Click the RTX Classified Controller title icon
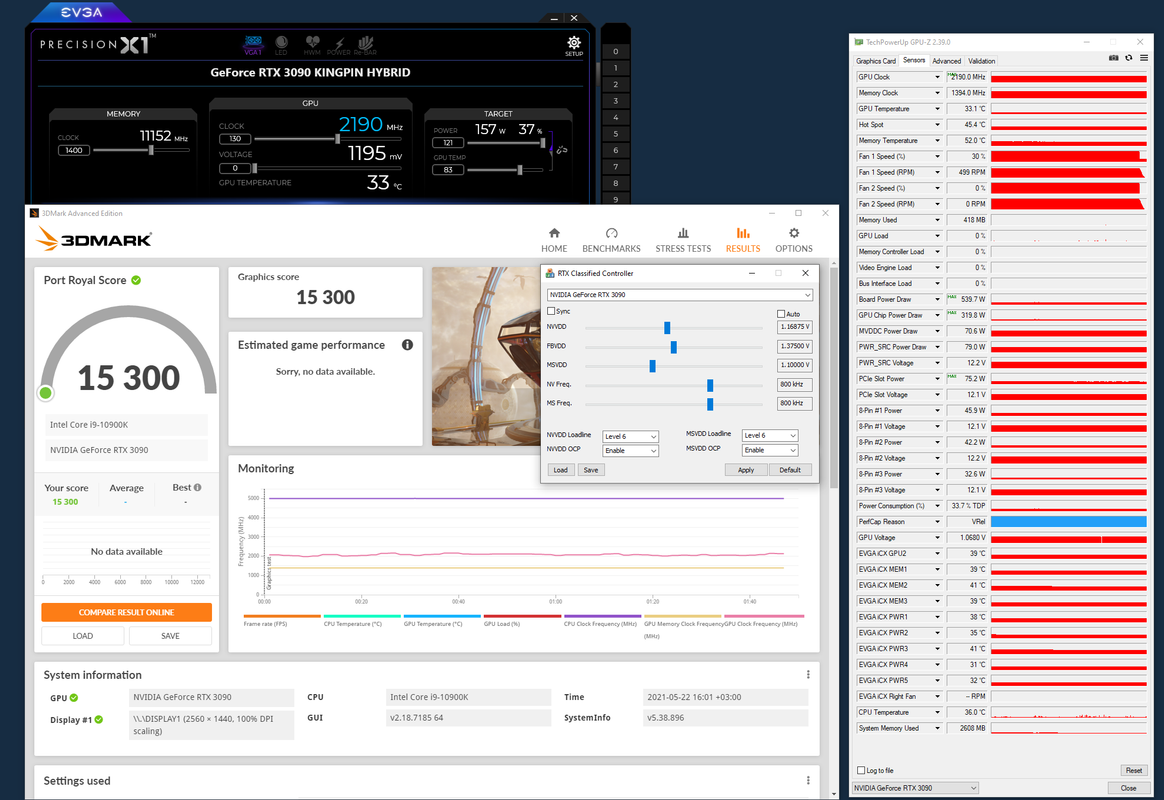This screenshot has height=800, width=1164. [x=550, y=273]
